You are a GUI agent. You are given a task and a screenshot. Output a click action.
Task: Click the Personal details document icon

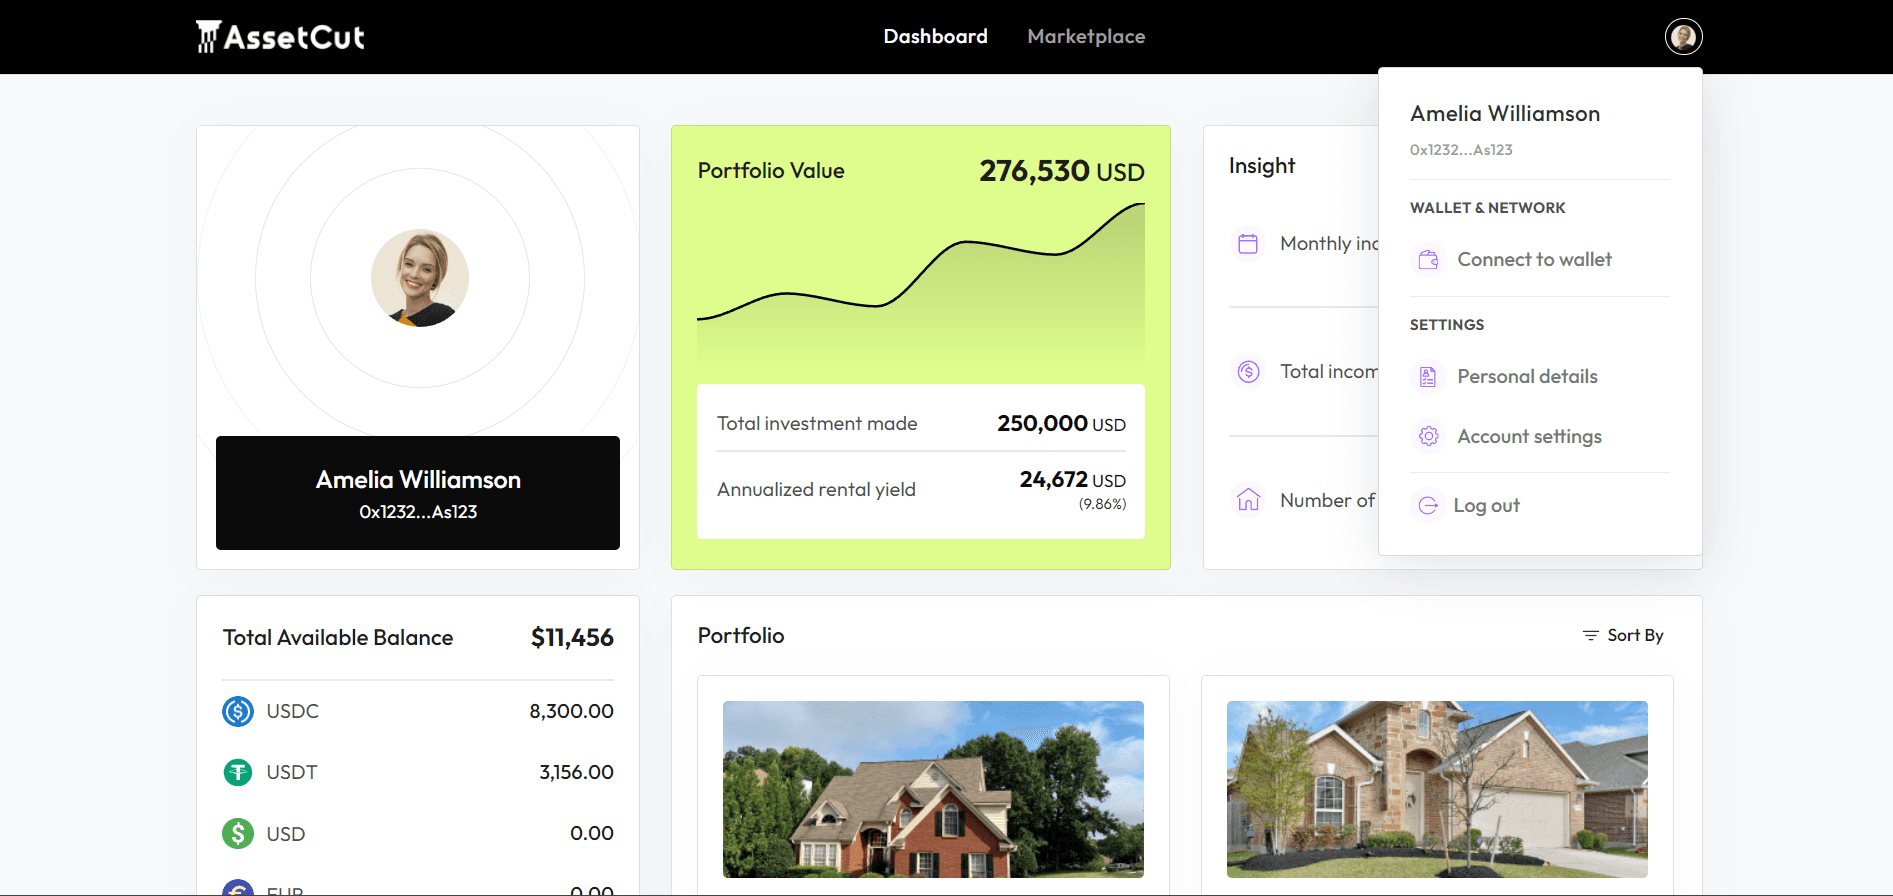coord(1428,377)
